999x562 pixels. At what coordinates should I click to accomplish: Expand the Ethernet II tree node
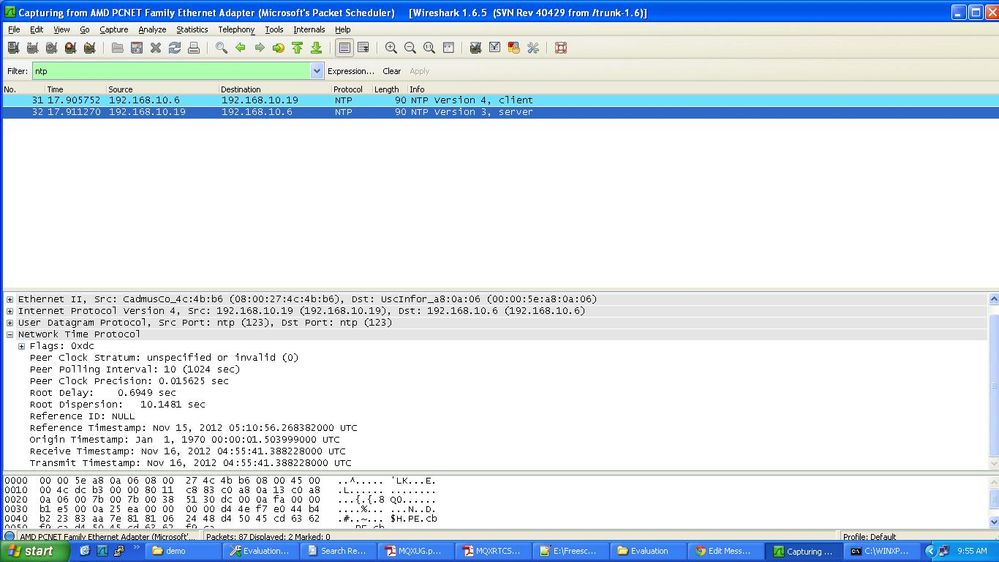click(x=10, y=299)
